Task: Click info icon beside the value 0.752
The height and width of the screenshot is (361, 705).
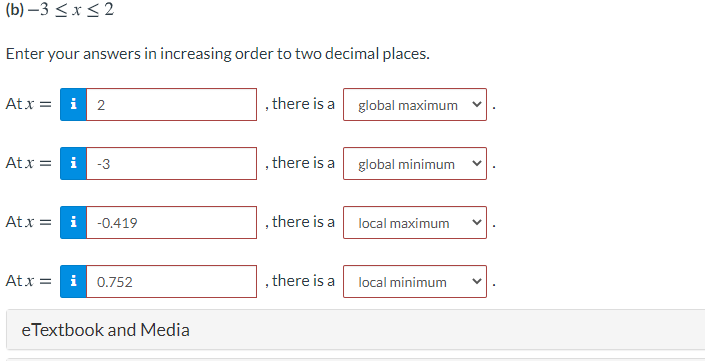Action: (x=73, y=281)
